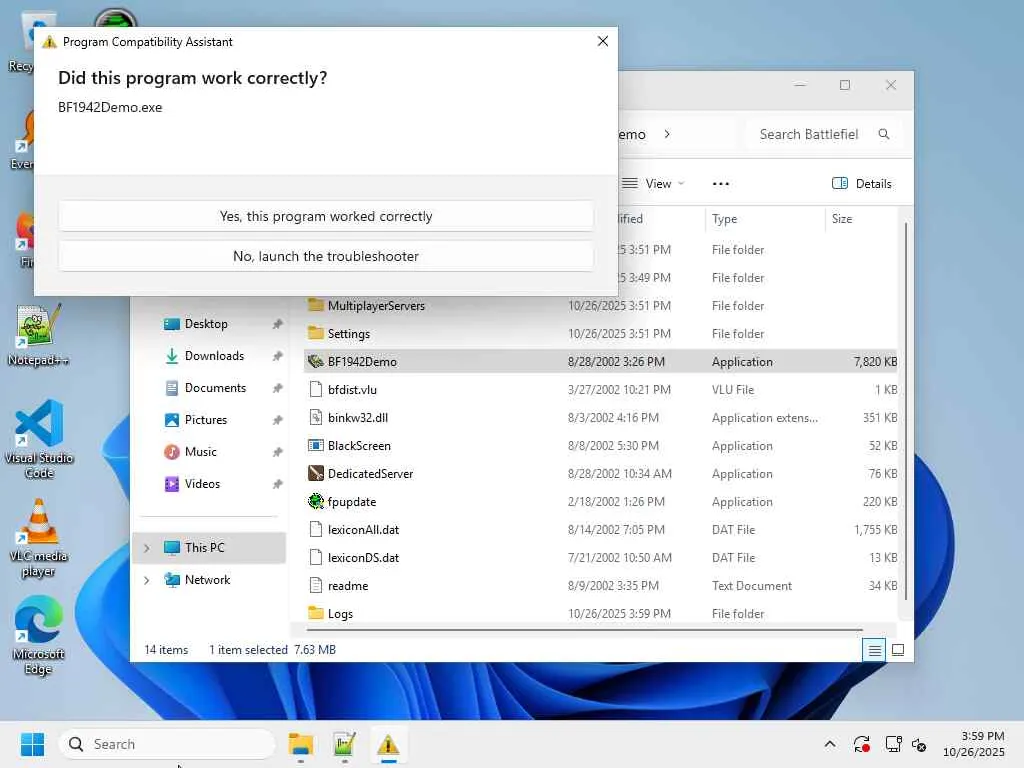This screenshot has height=768, width=1024.
Task: Select the readme file name
Action: [348, 586]
